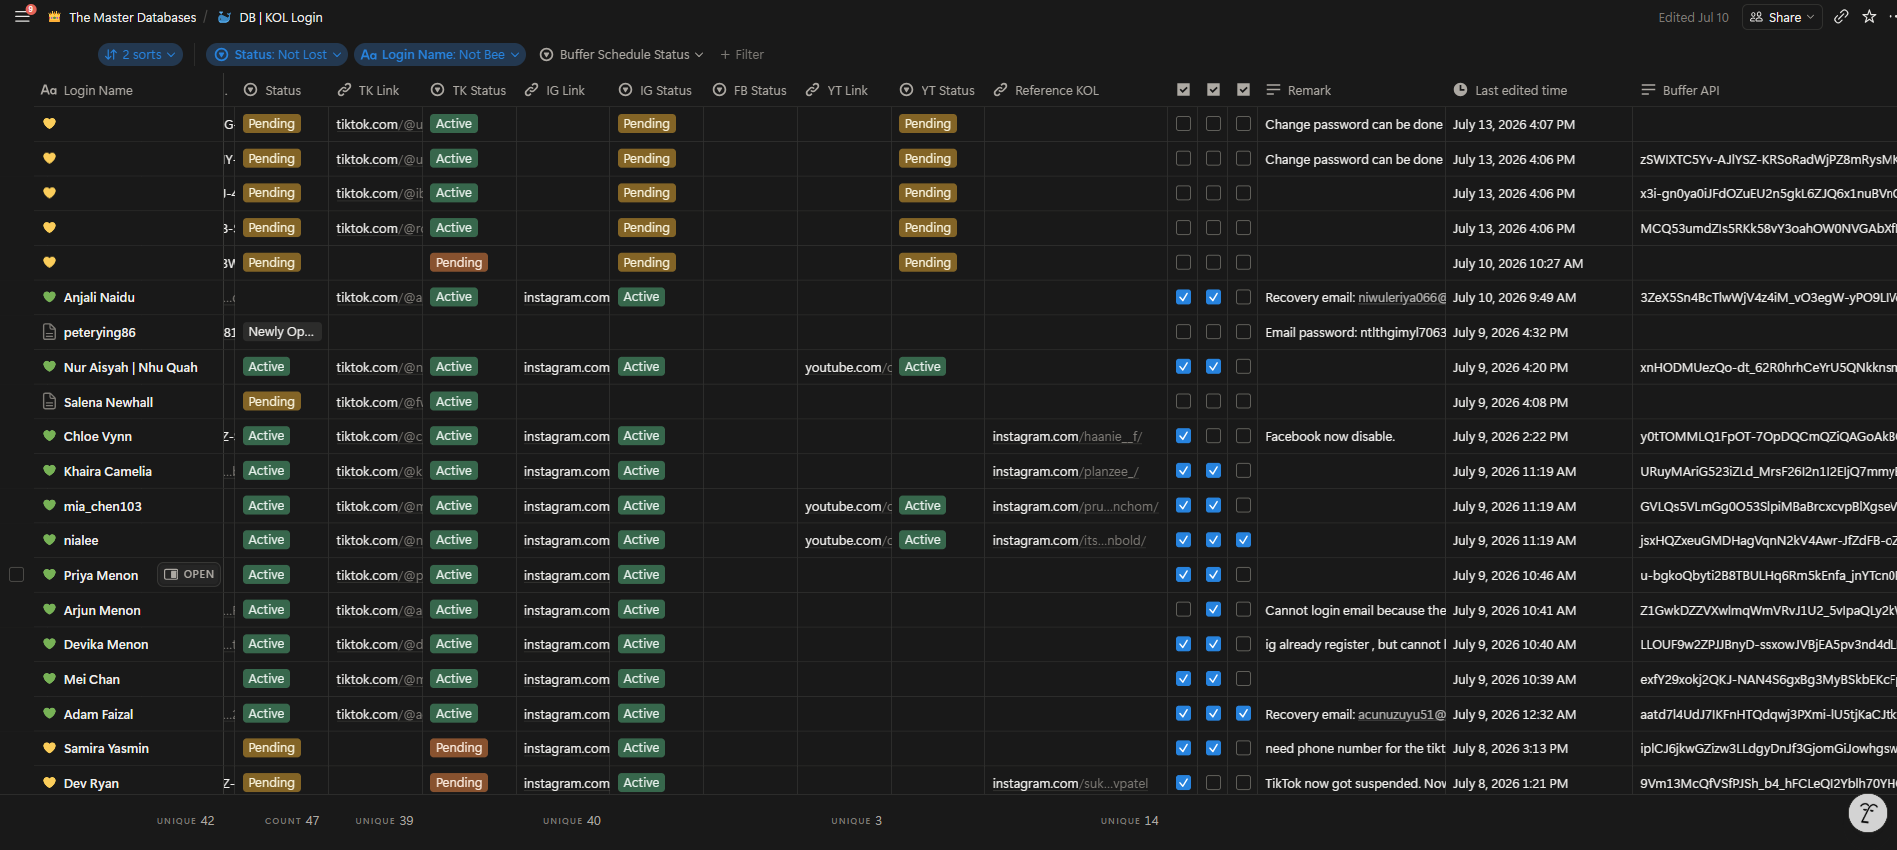Open instagram.com/planzee_/ reference link

pyautogui.click(x=1065, y=471)
